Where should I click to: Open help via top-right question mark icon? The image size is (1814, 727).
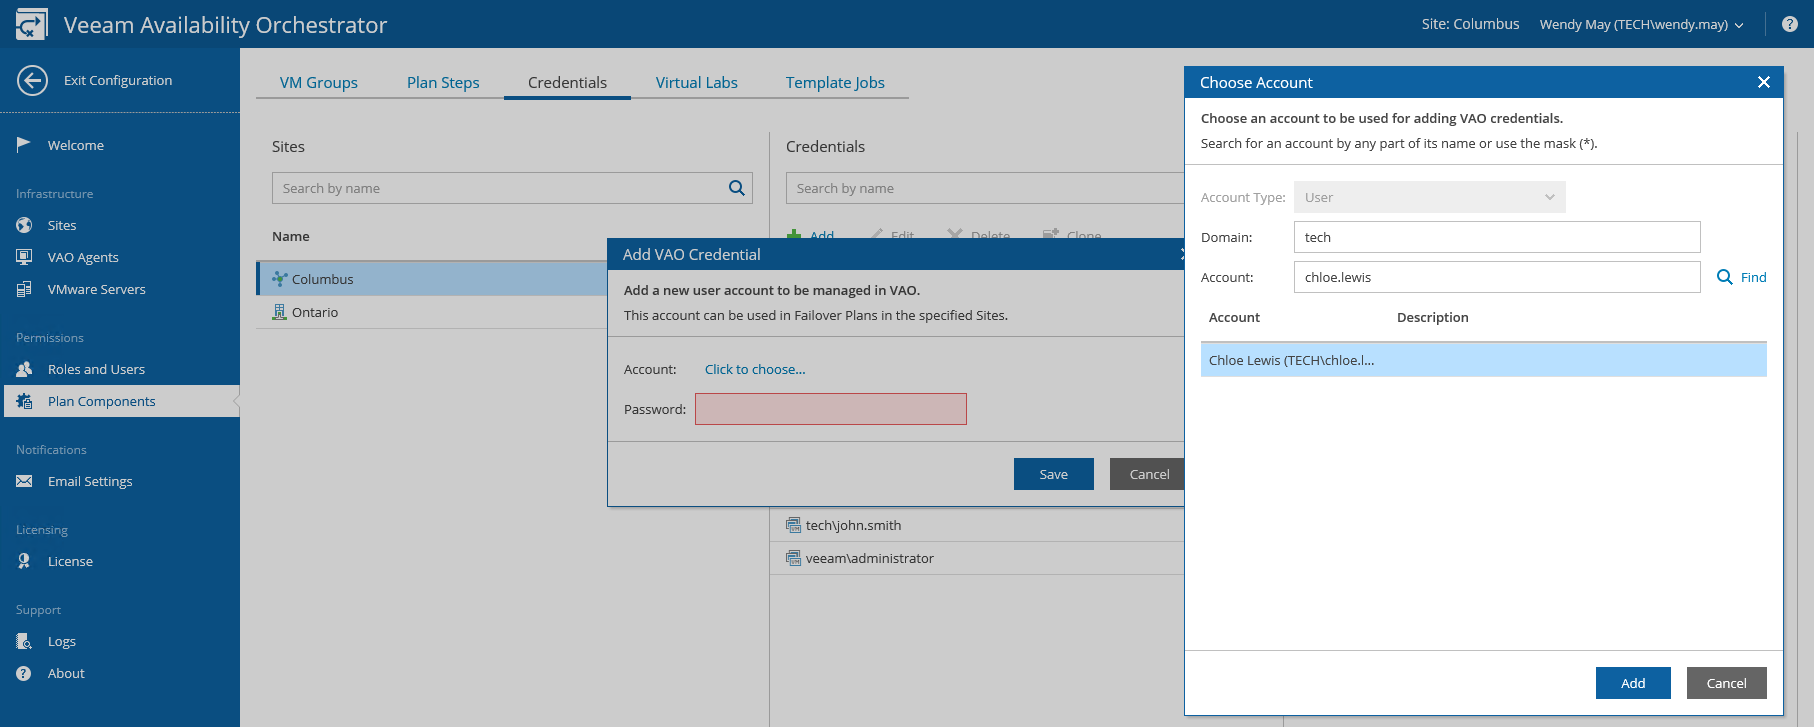tap(1790, 24)
